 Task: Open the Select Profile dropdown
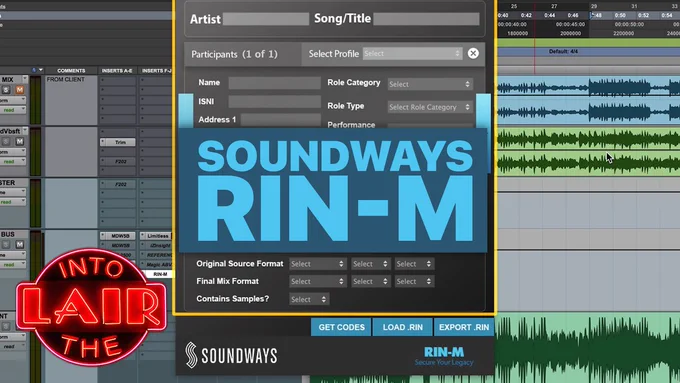coord(412,53)
